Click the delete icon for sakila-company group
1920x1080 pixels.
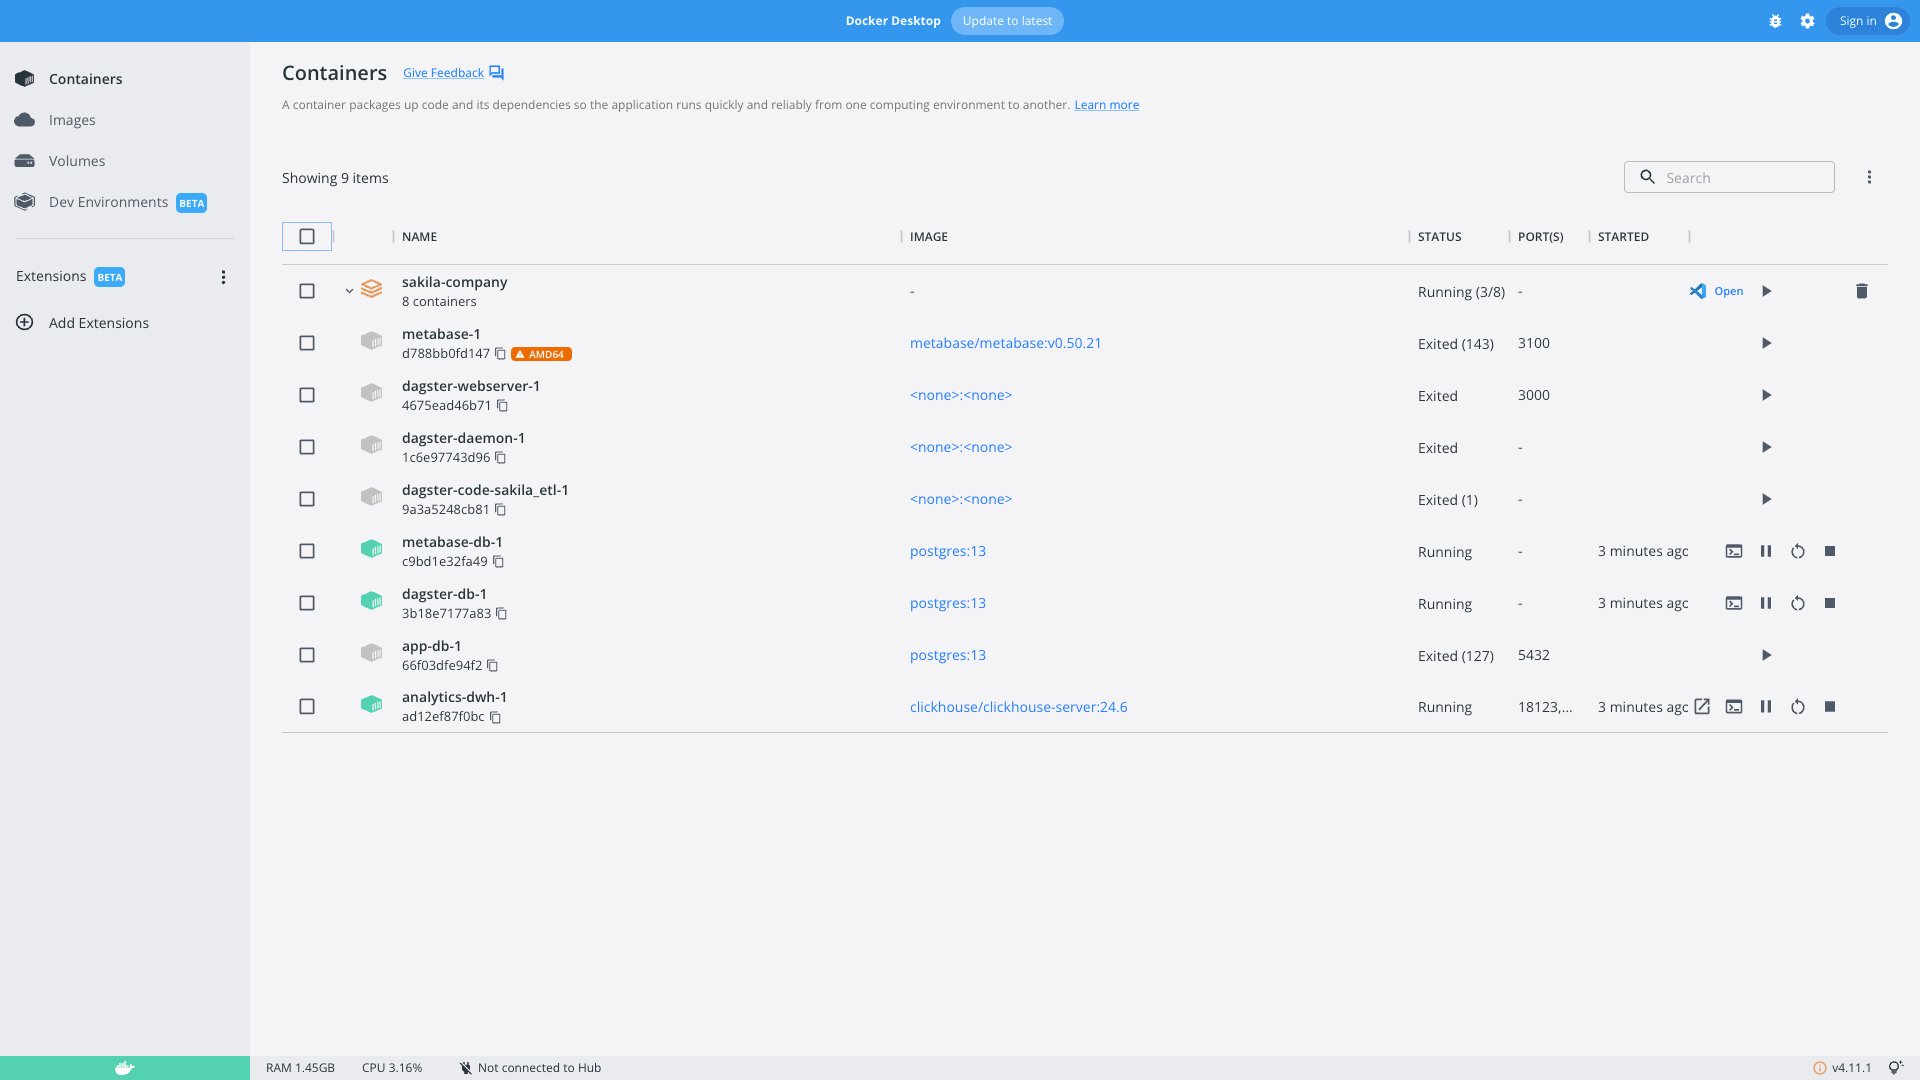tap(1862, 290)
